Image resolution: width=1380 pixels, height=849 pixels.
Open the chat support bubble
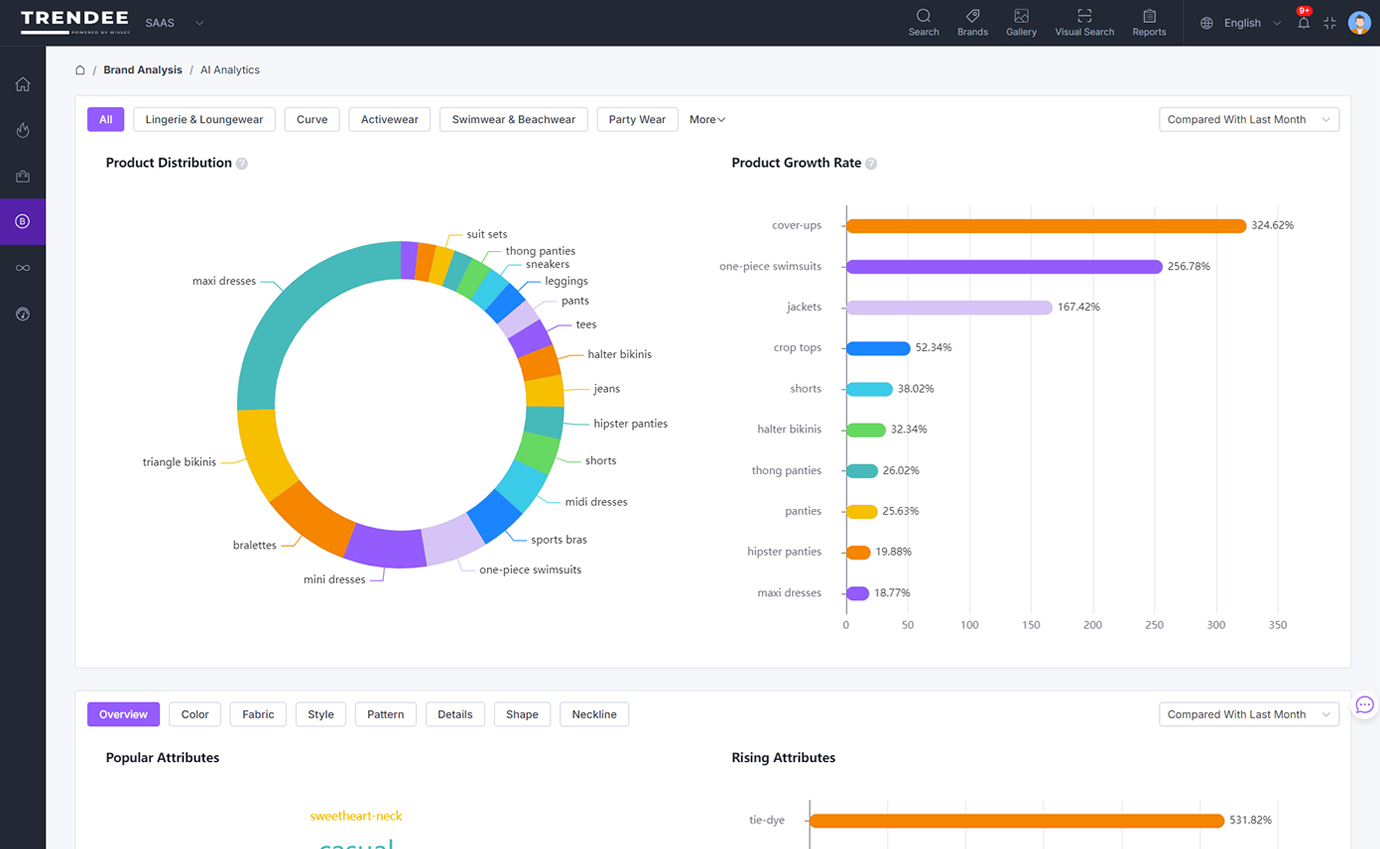[x=1364, y=705]
